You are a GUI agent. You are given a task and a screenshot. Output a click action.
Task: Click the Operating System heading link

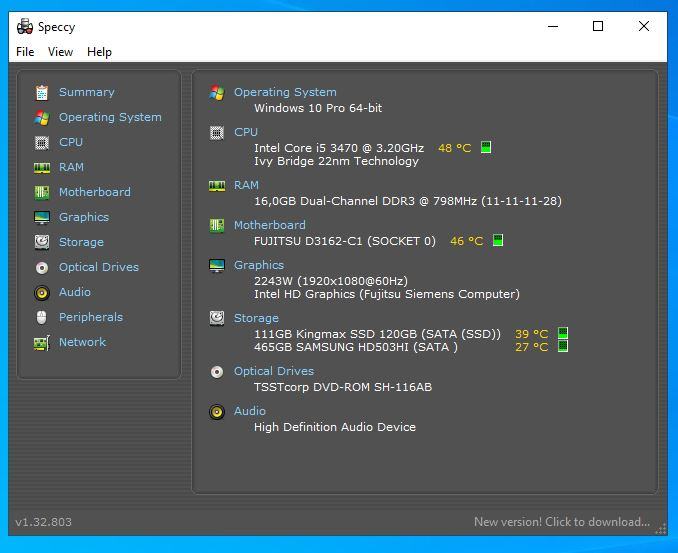pos(285,92)
